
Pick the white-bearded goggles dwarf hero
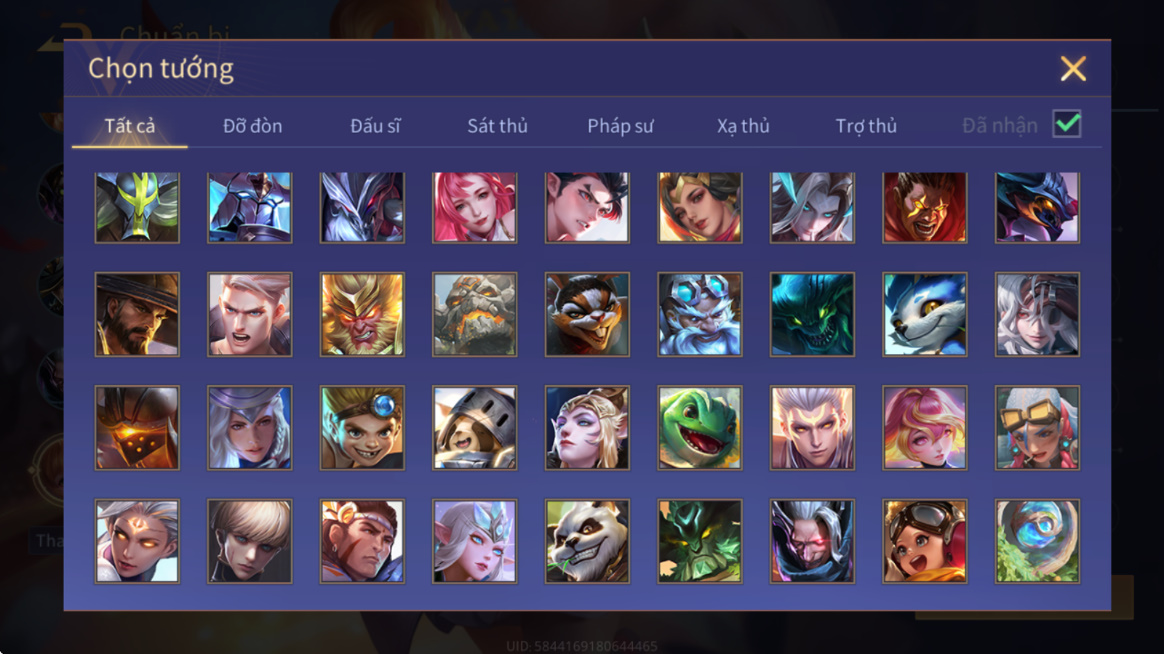[699, 314]
